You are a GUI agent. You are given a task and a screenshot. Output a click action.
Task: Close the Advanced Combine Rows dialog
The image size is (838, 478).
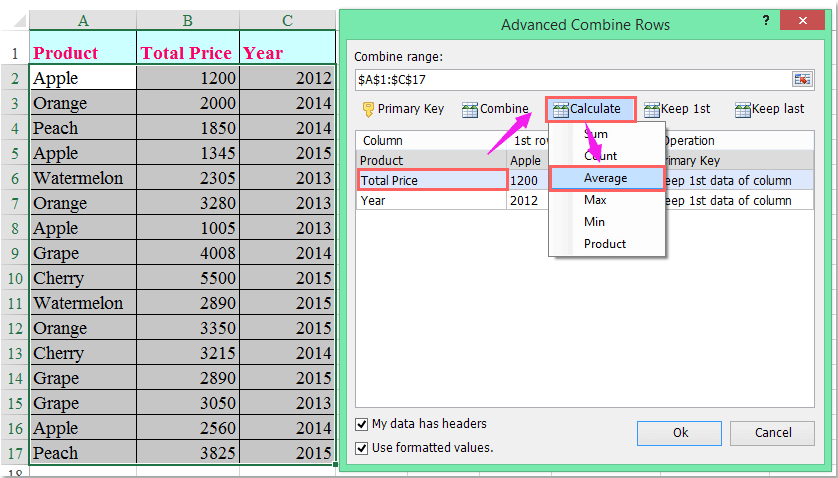808,20
